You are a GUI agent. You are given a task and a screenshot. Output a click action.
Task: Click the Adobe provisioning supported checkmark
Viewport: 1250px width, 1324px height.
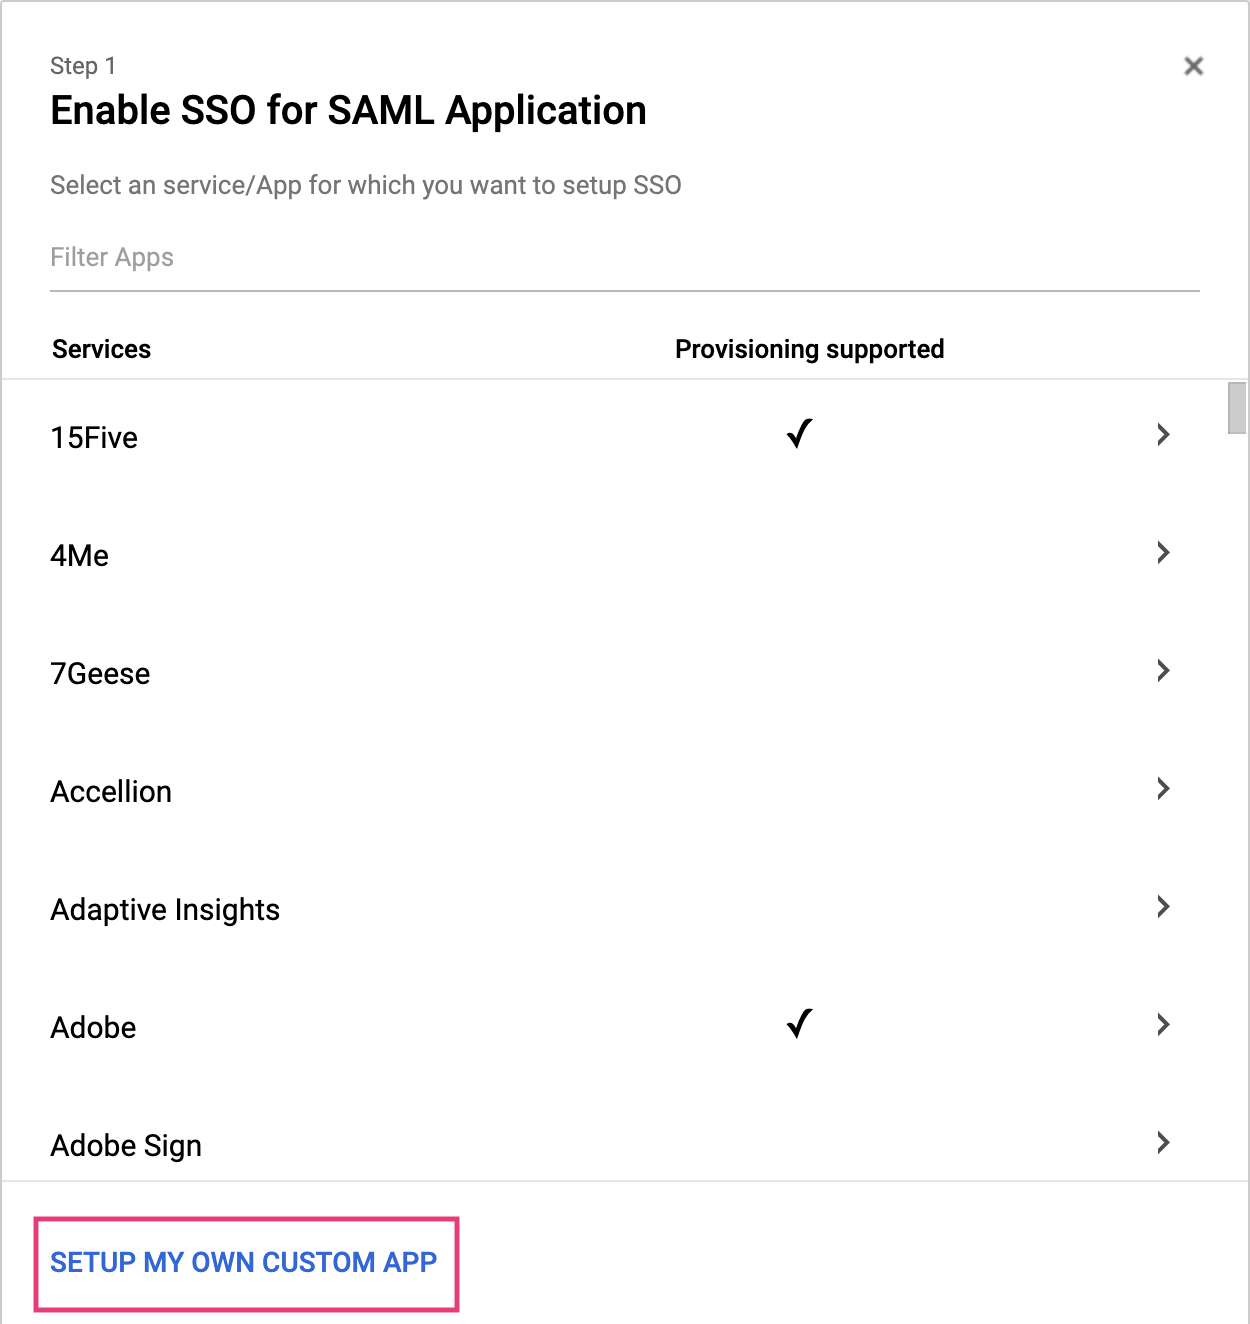click(x=799, y=1024)
